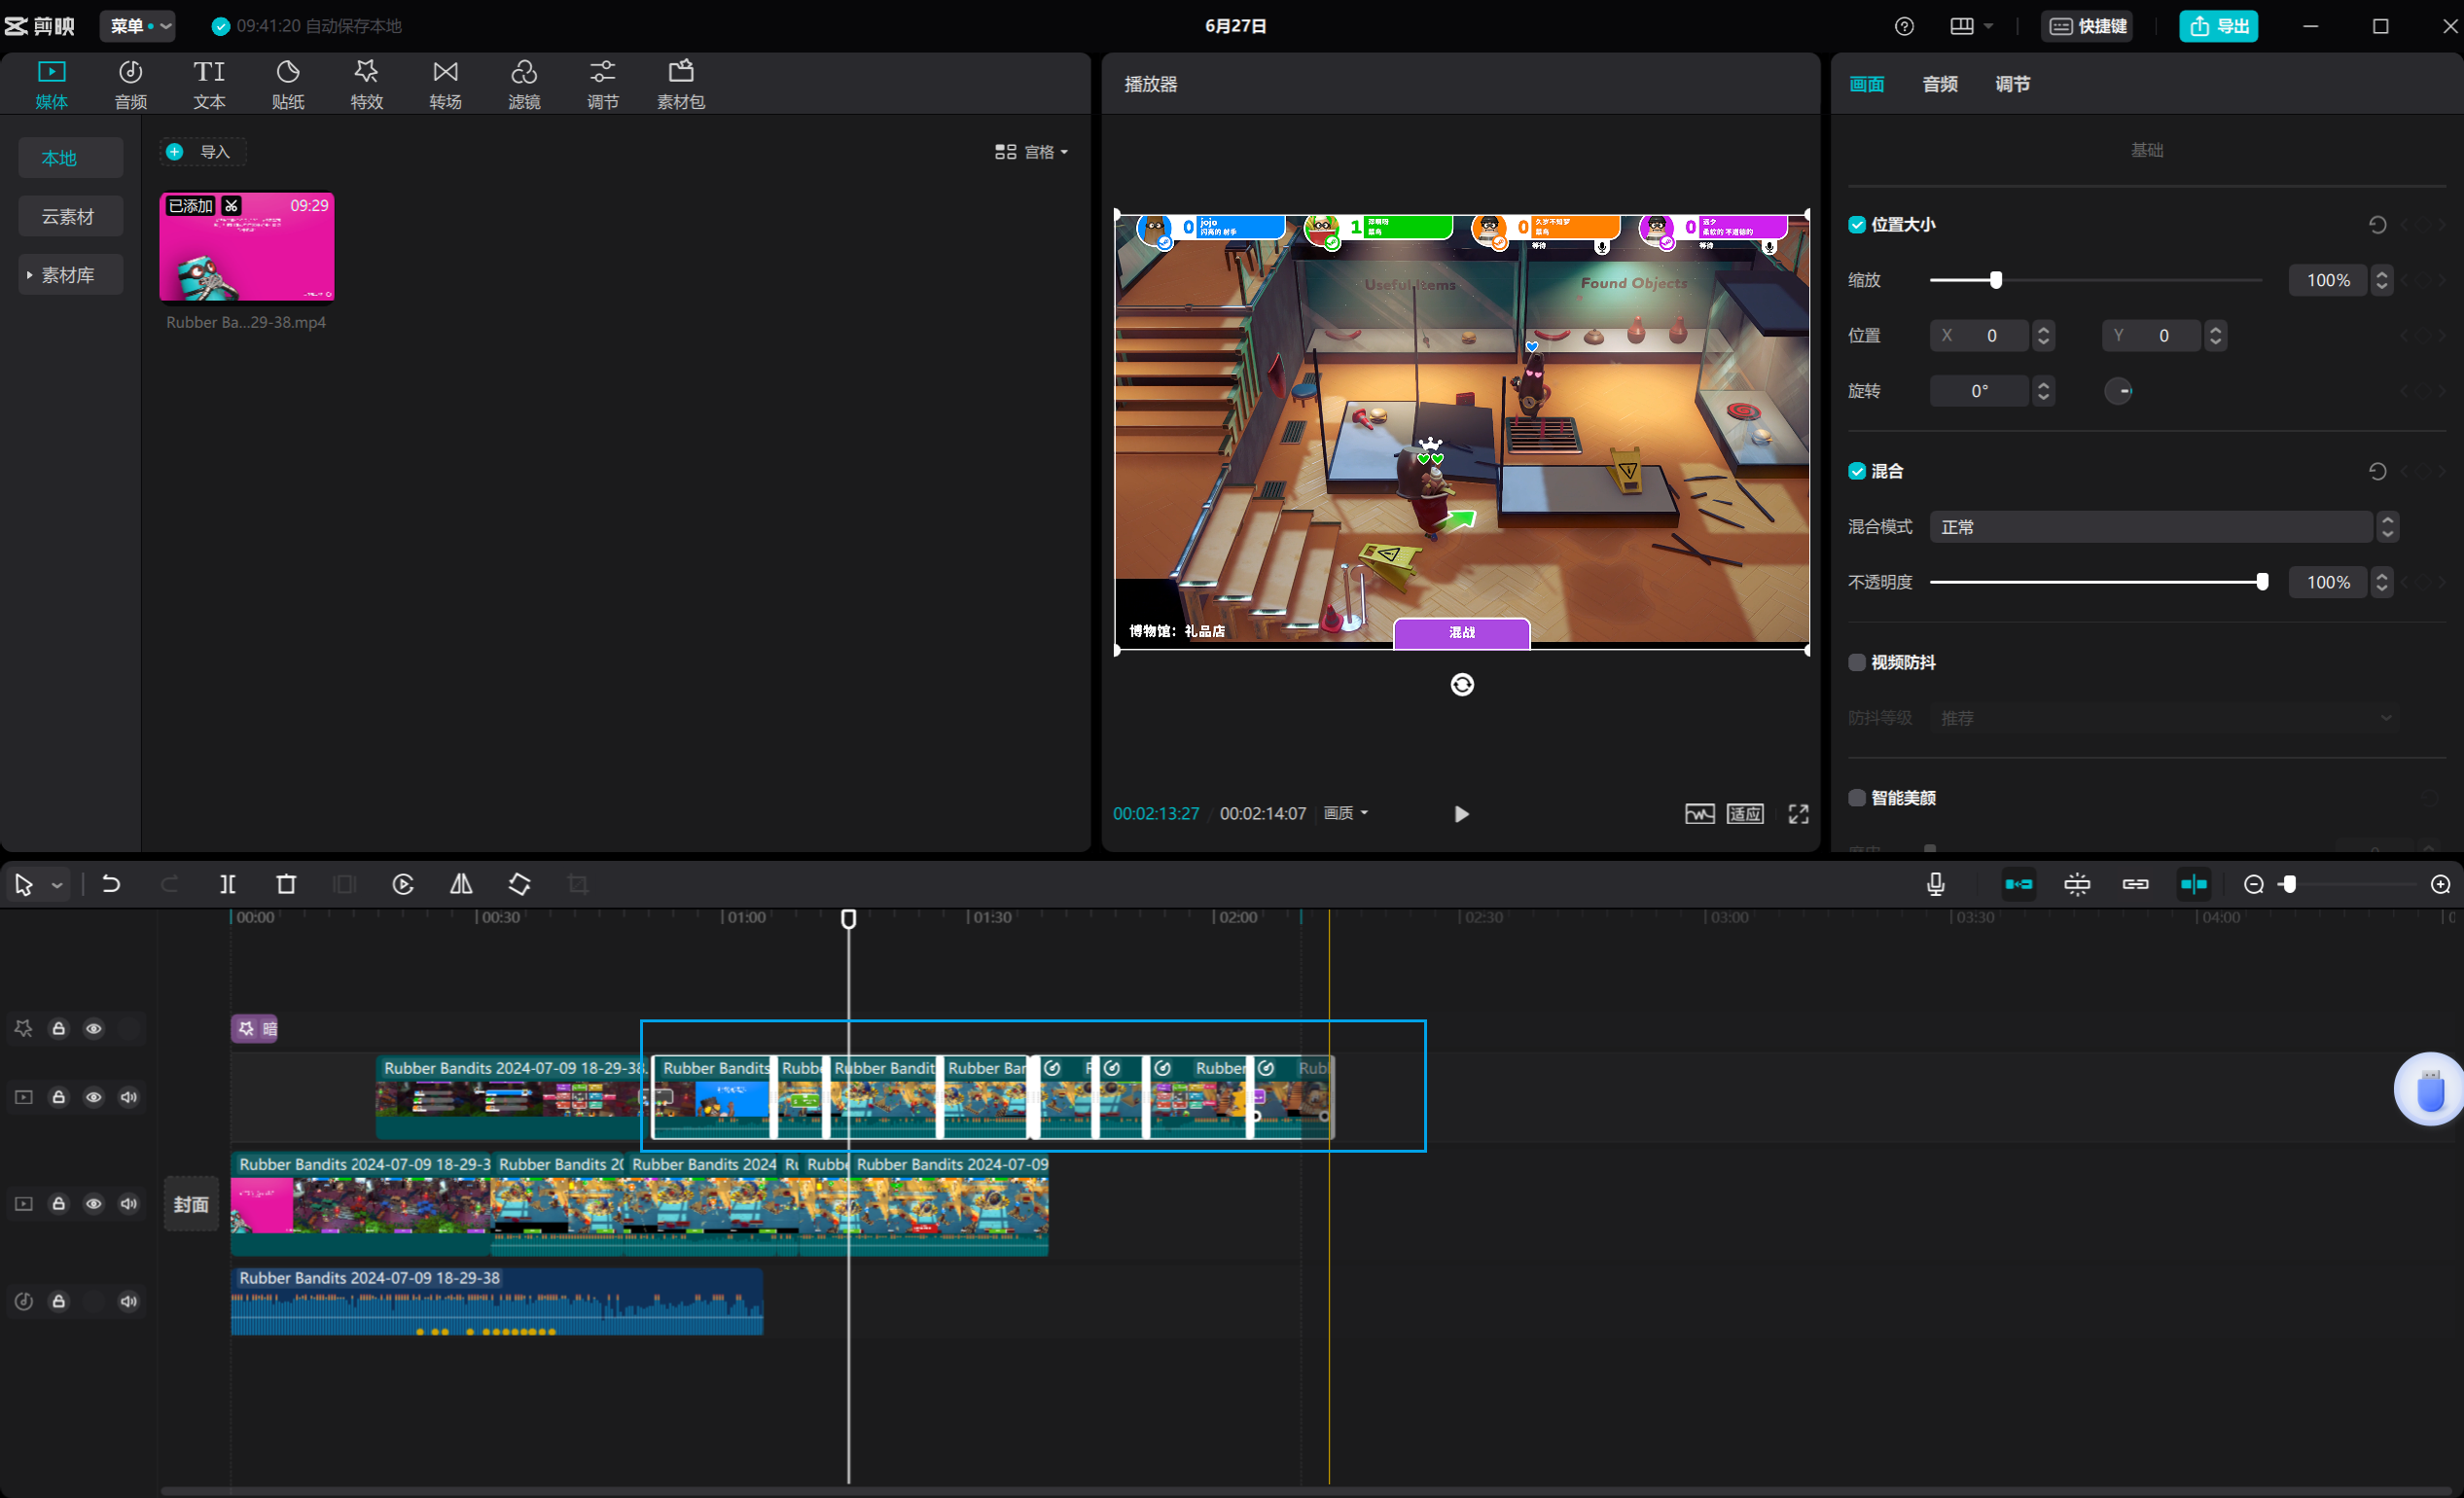
Task: Switch to the 调节 tab in properties panel
Action: click(2012, 84)
